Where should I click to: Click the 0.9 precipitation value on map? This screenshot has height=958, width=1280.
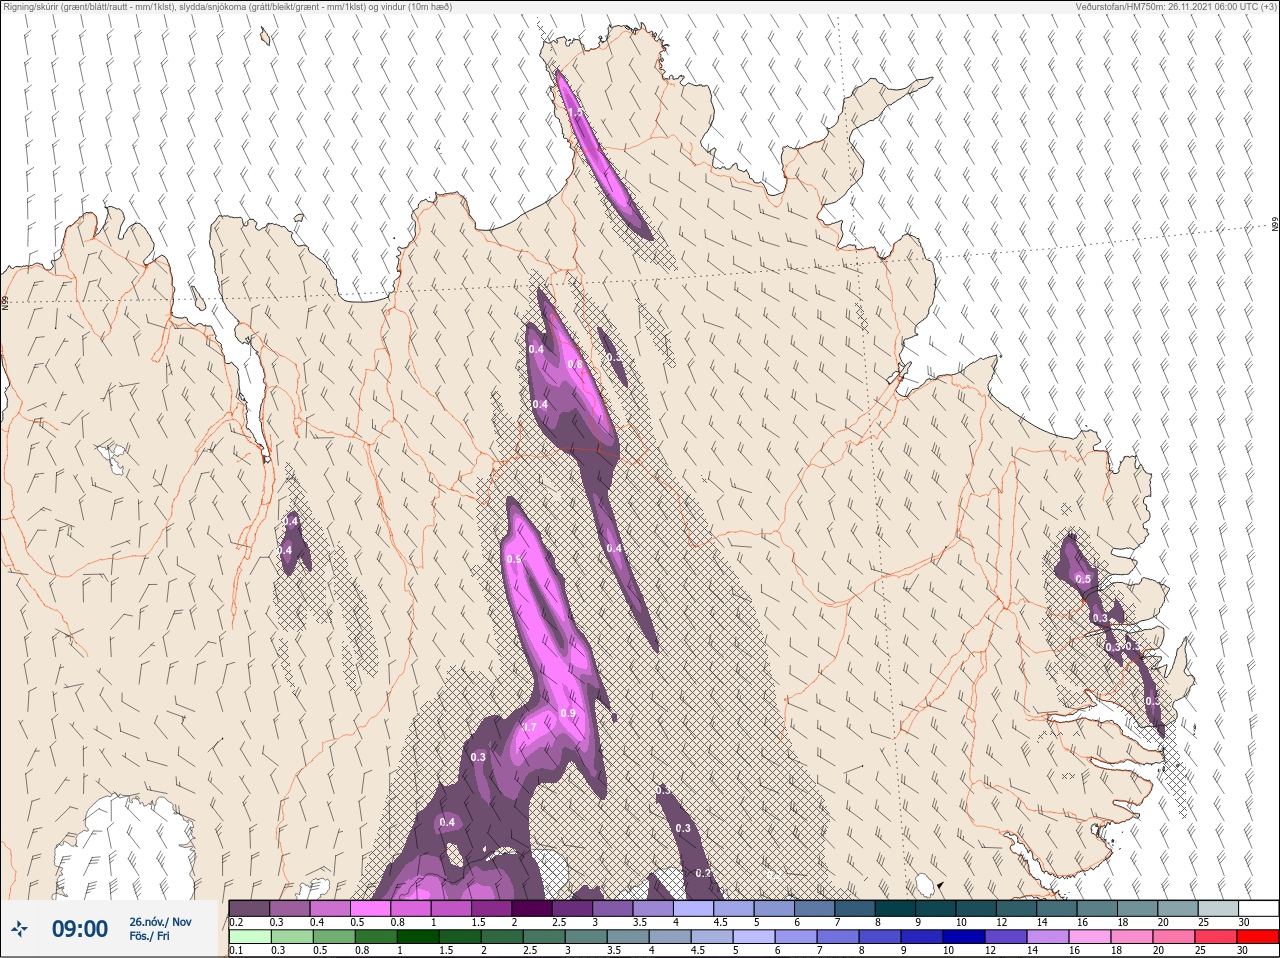click(568, 713)
